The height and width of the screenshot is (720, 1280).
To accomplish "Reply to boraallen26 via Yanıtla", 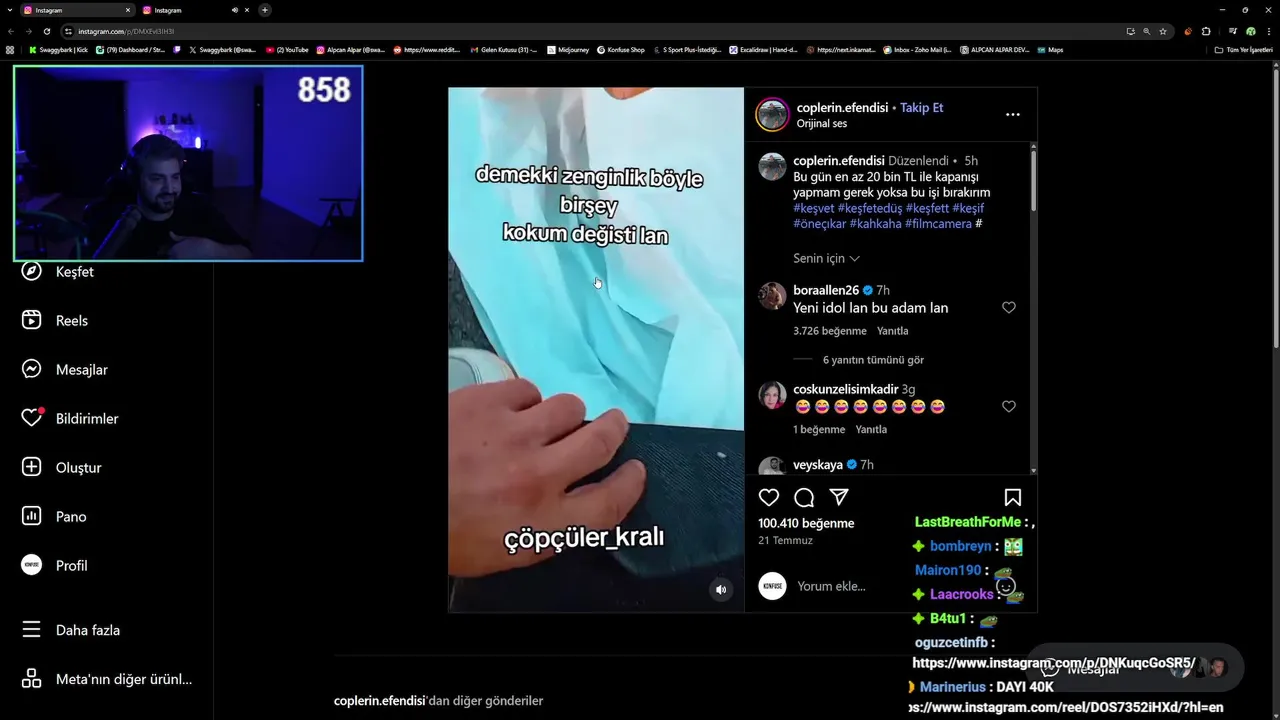I will click(892, 331).
